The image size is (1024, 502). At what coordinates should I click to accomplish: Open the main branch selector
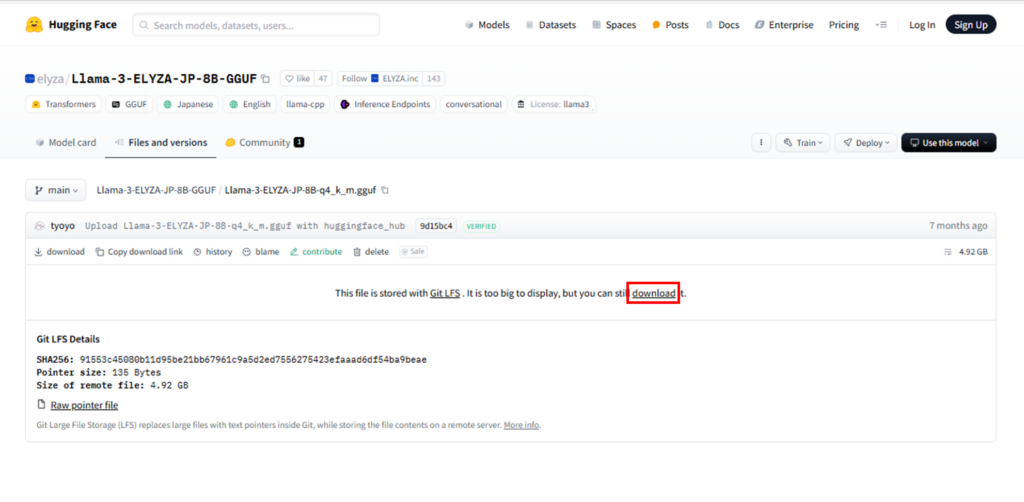[x=56, y=190]
